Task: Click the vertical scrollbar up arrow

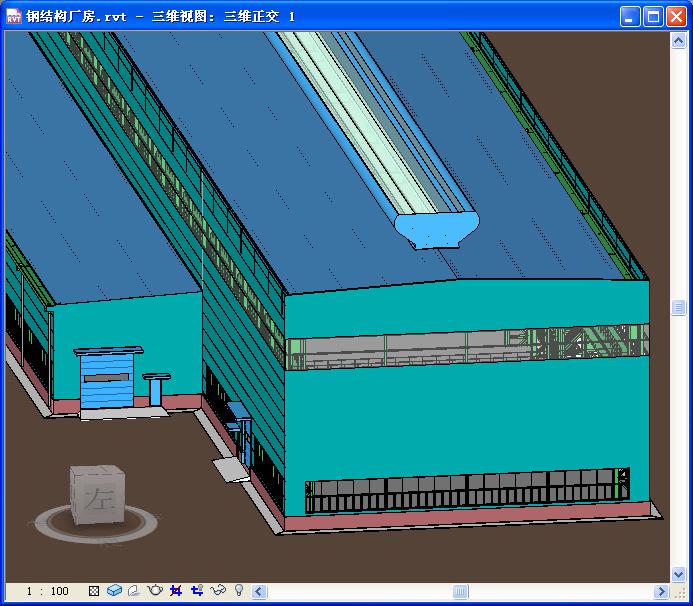Action: 678,41
